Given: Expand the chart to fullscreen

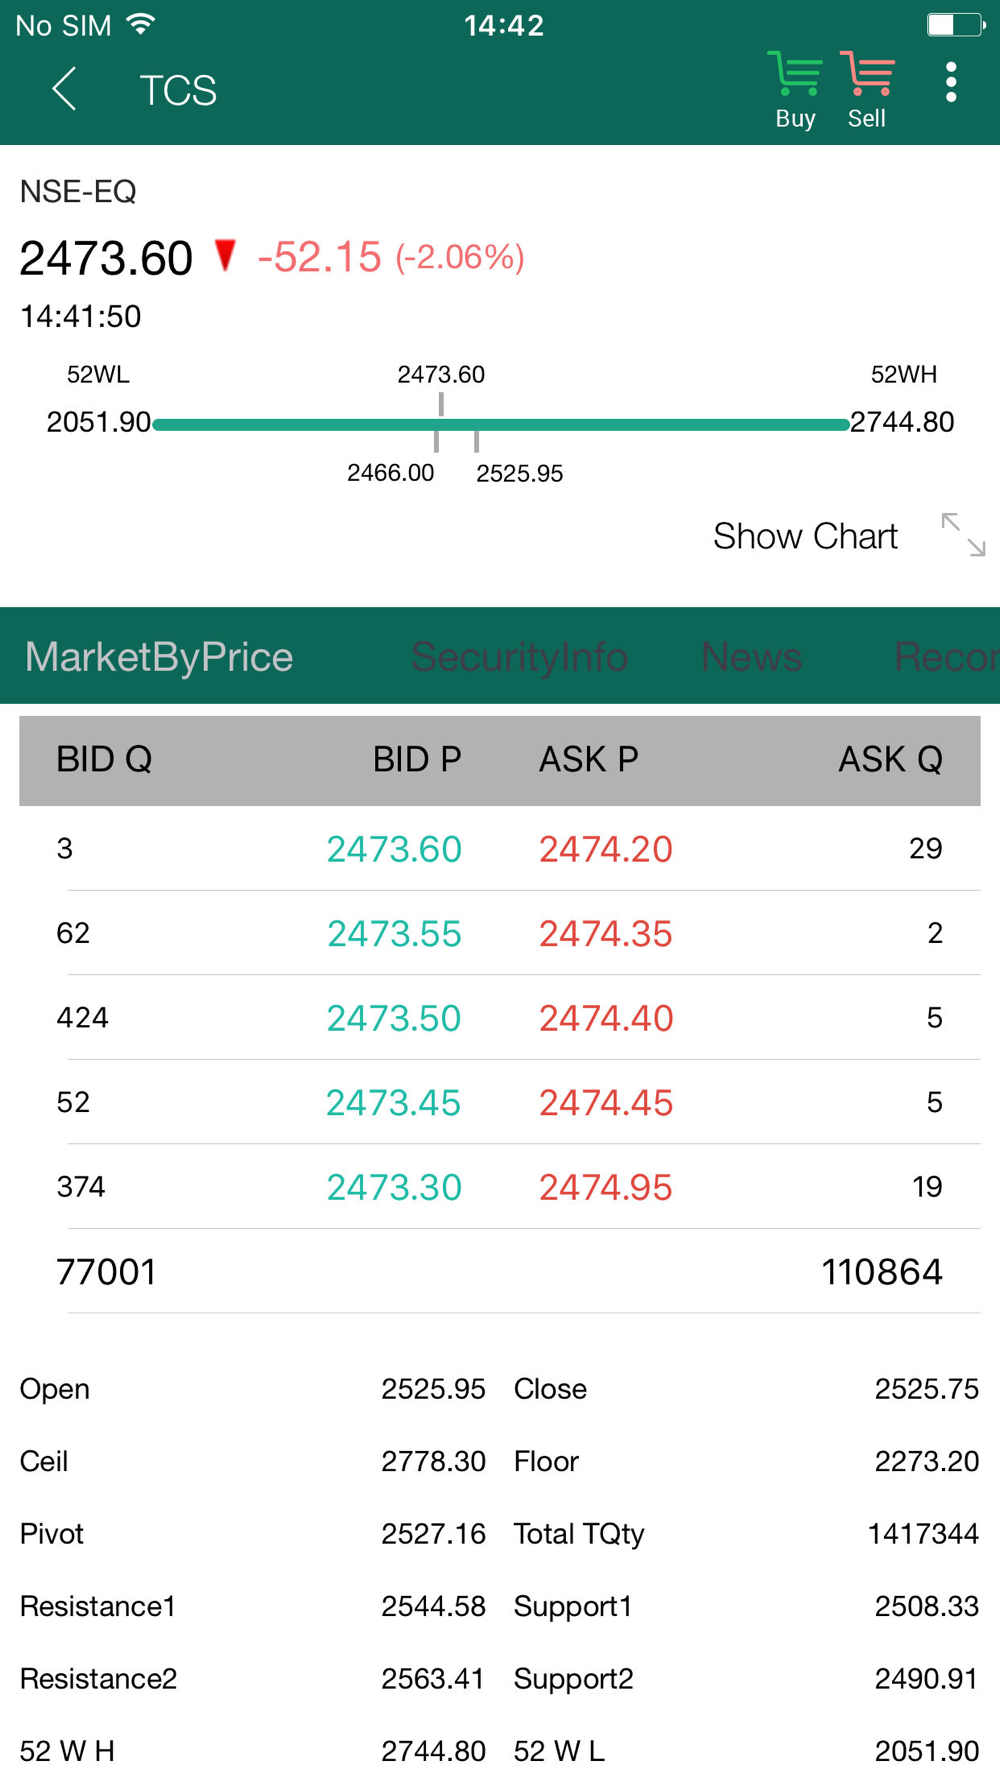Looking at the screenshot, I should (963, 535).
